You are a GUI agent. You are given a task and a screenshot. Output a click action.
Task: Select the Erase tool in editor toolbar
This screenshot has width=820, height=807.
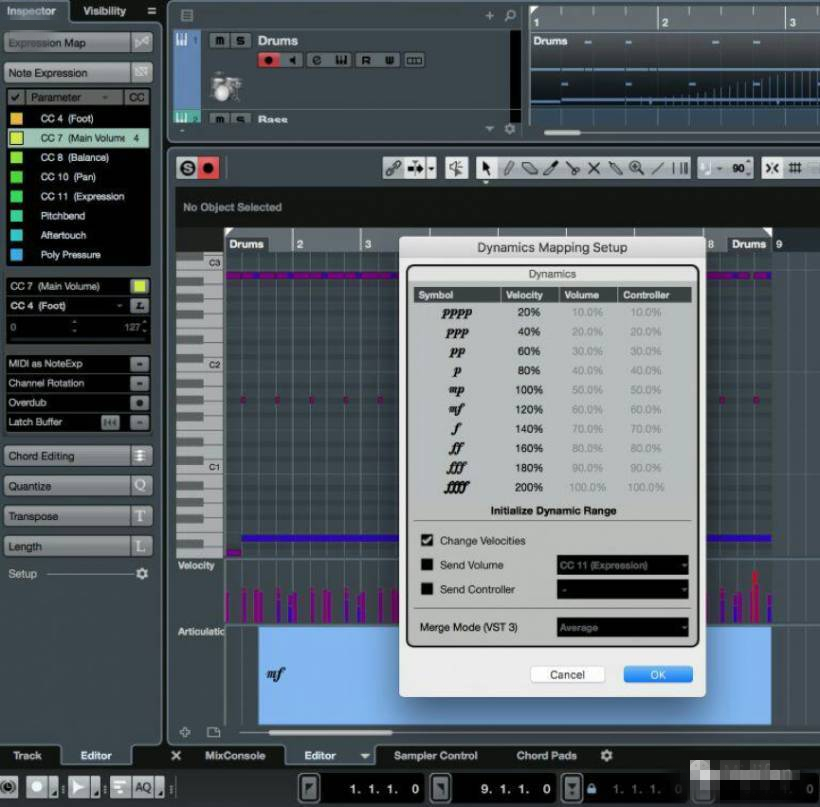tap(530, 169)
